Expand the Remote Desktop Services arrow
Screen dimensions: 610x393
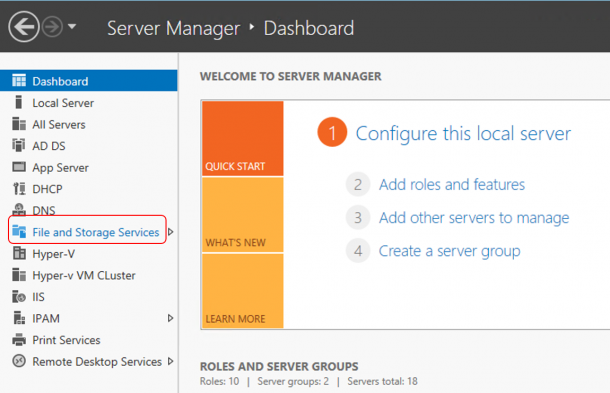[x=170, y=361]
